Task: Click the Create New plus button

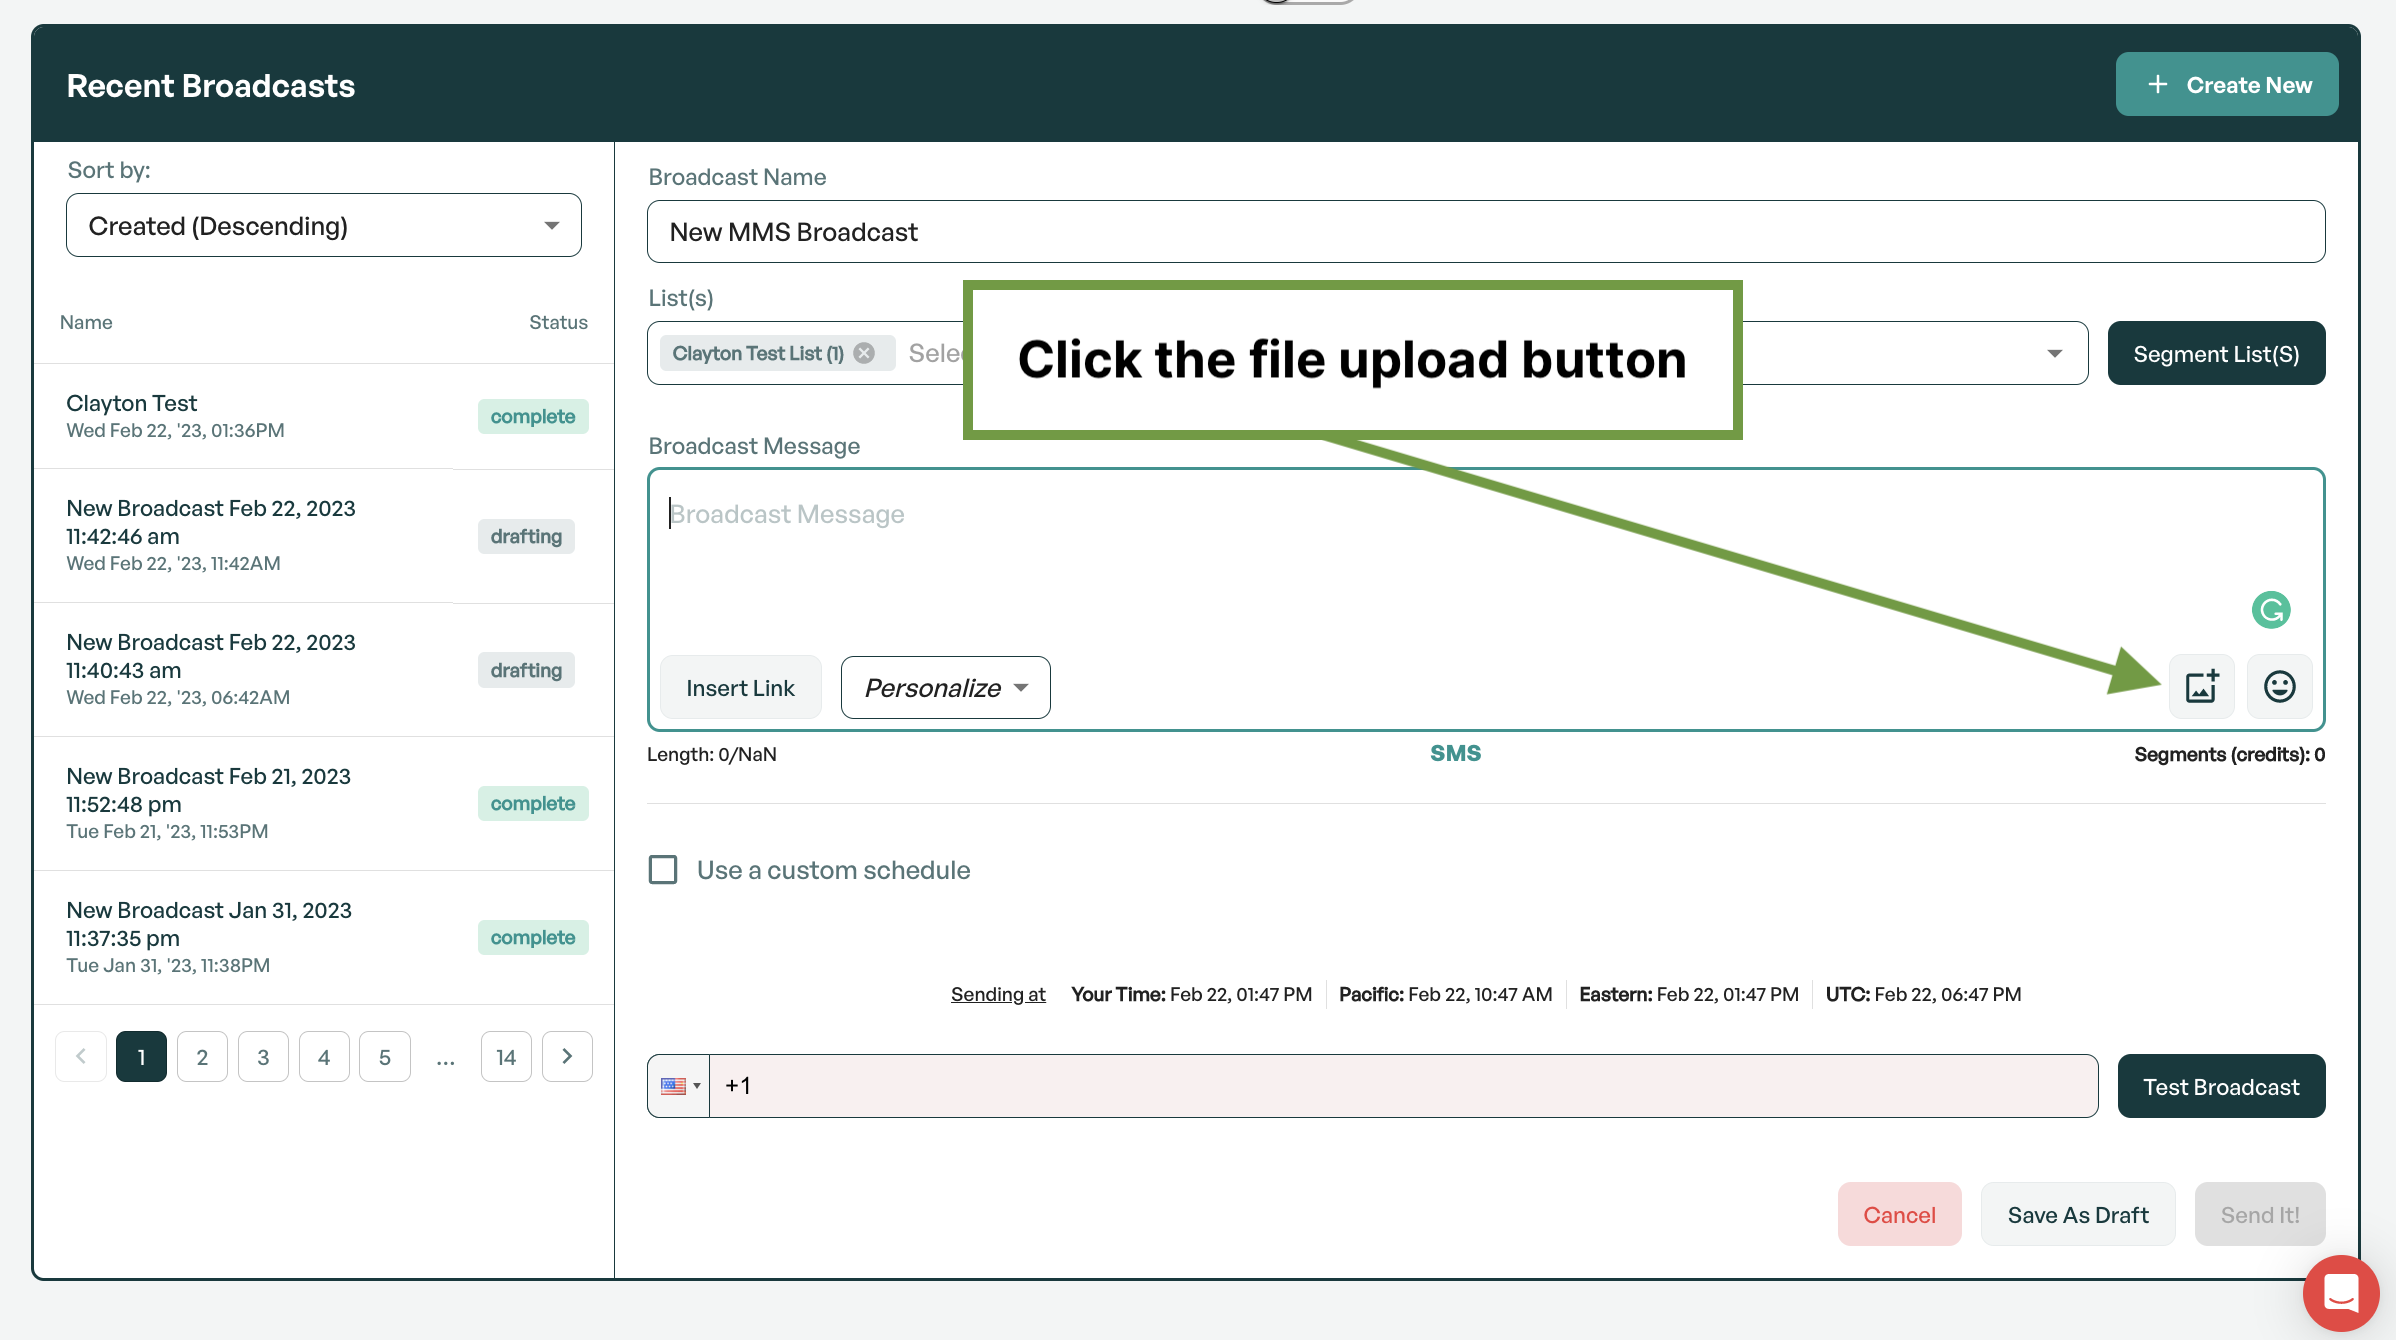Action: (x=2226, y=85)
